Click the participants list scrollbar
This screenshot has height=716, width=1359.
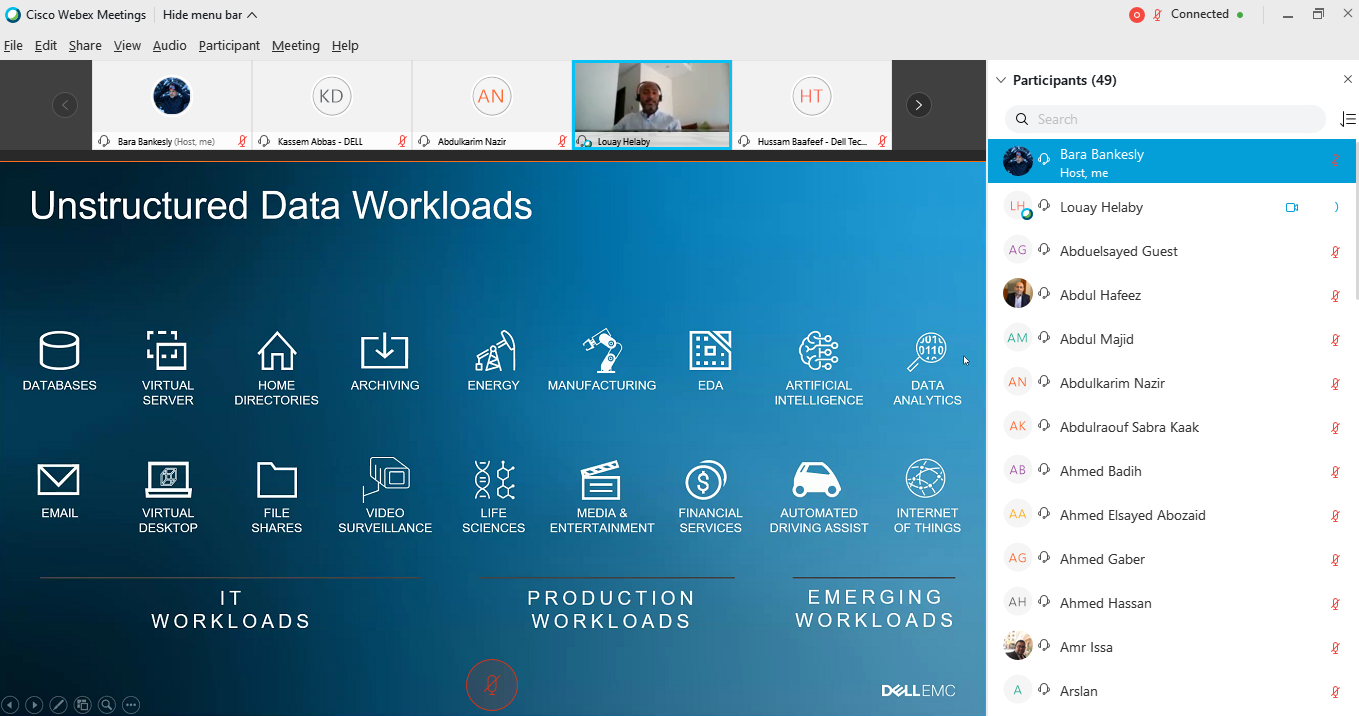1356,220
